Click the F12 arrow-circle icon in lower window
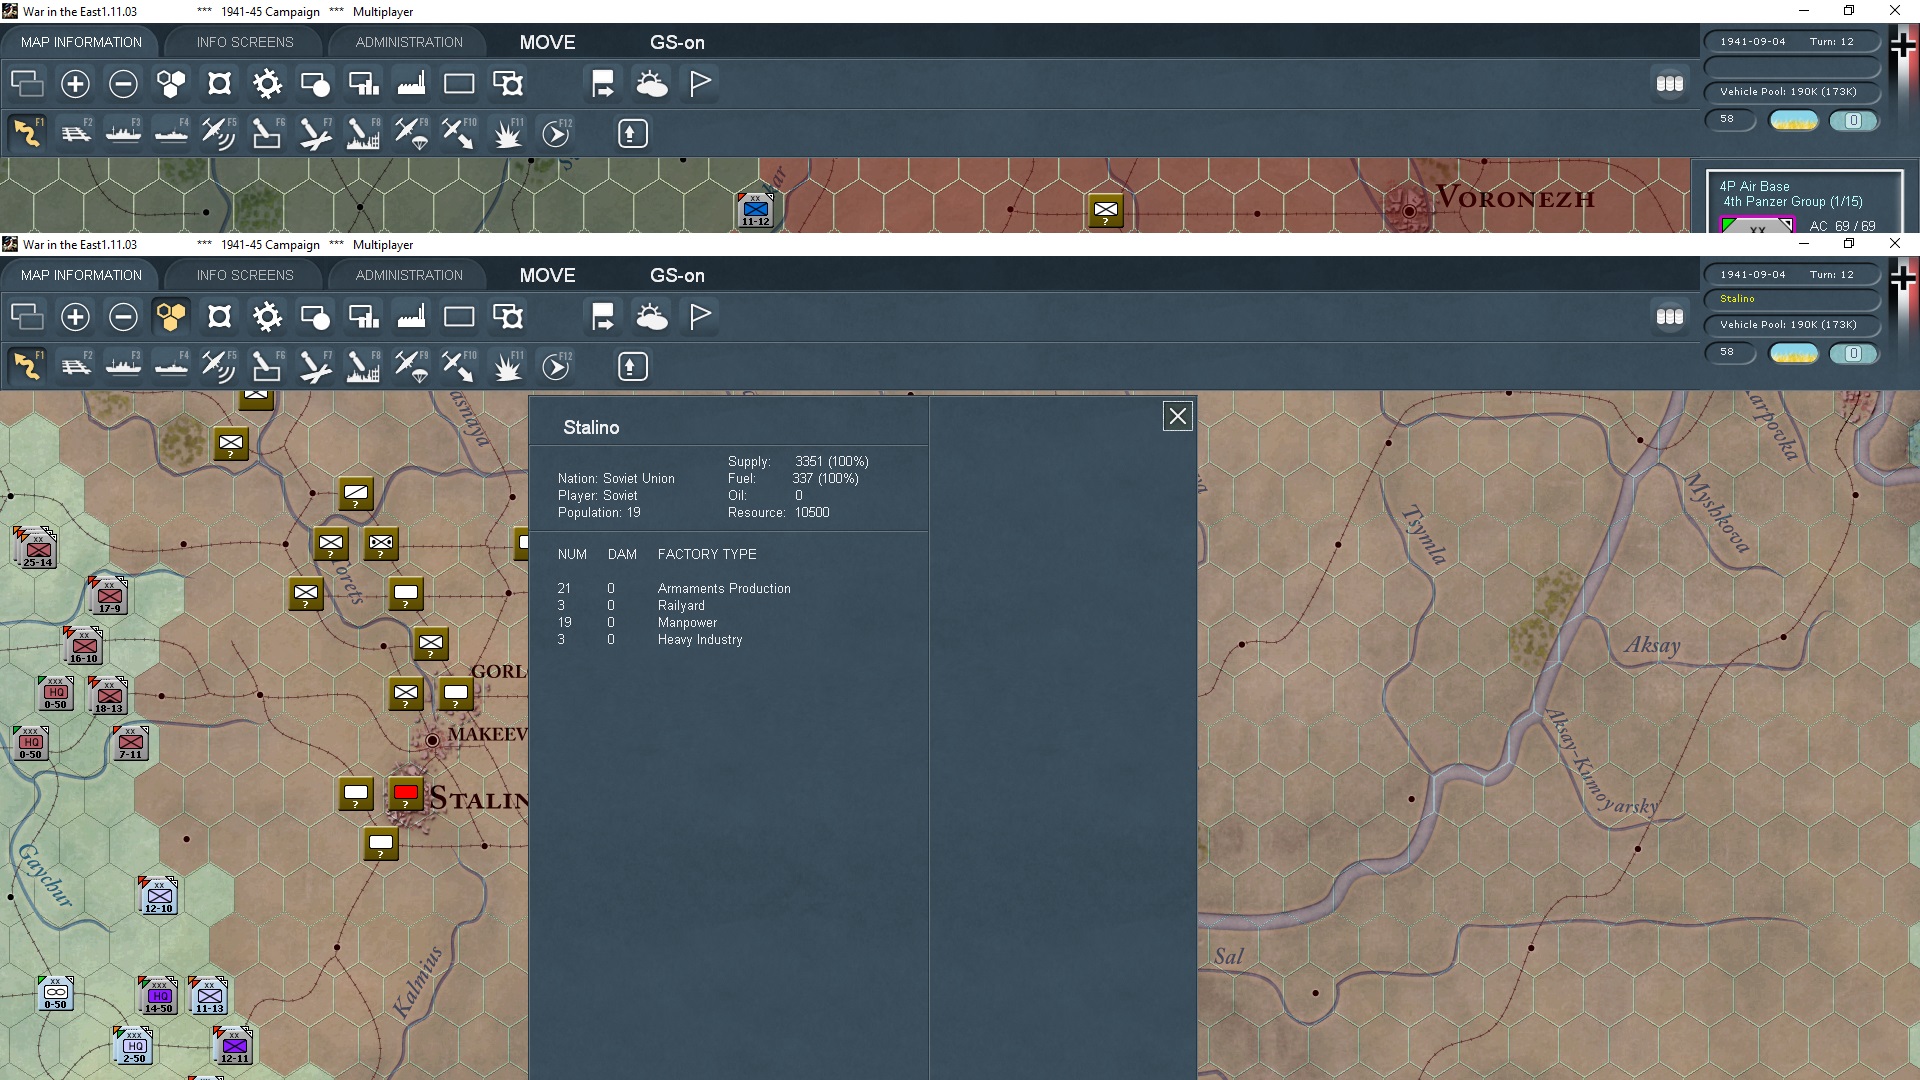 pos(556,367)
